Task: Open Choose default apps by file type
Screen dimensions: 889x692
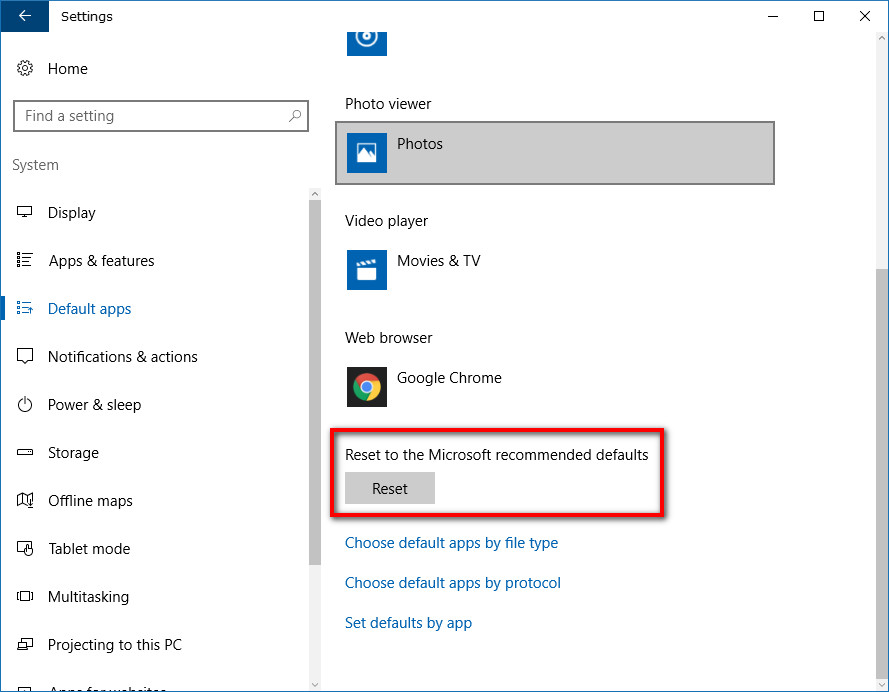Action: tap(451, 542)
